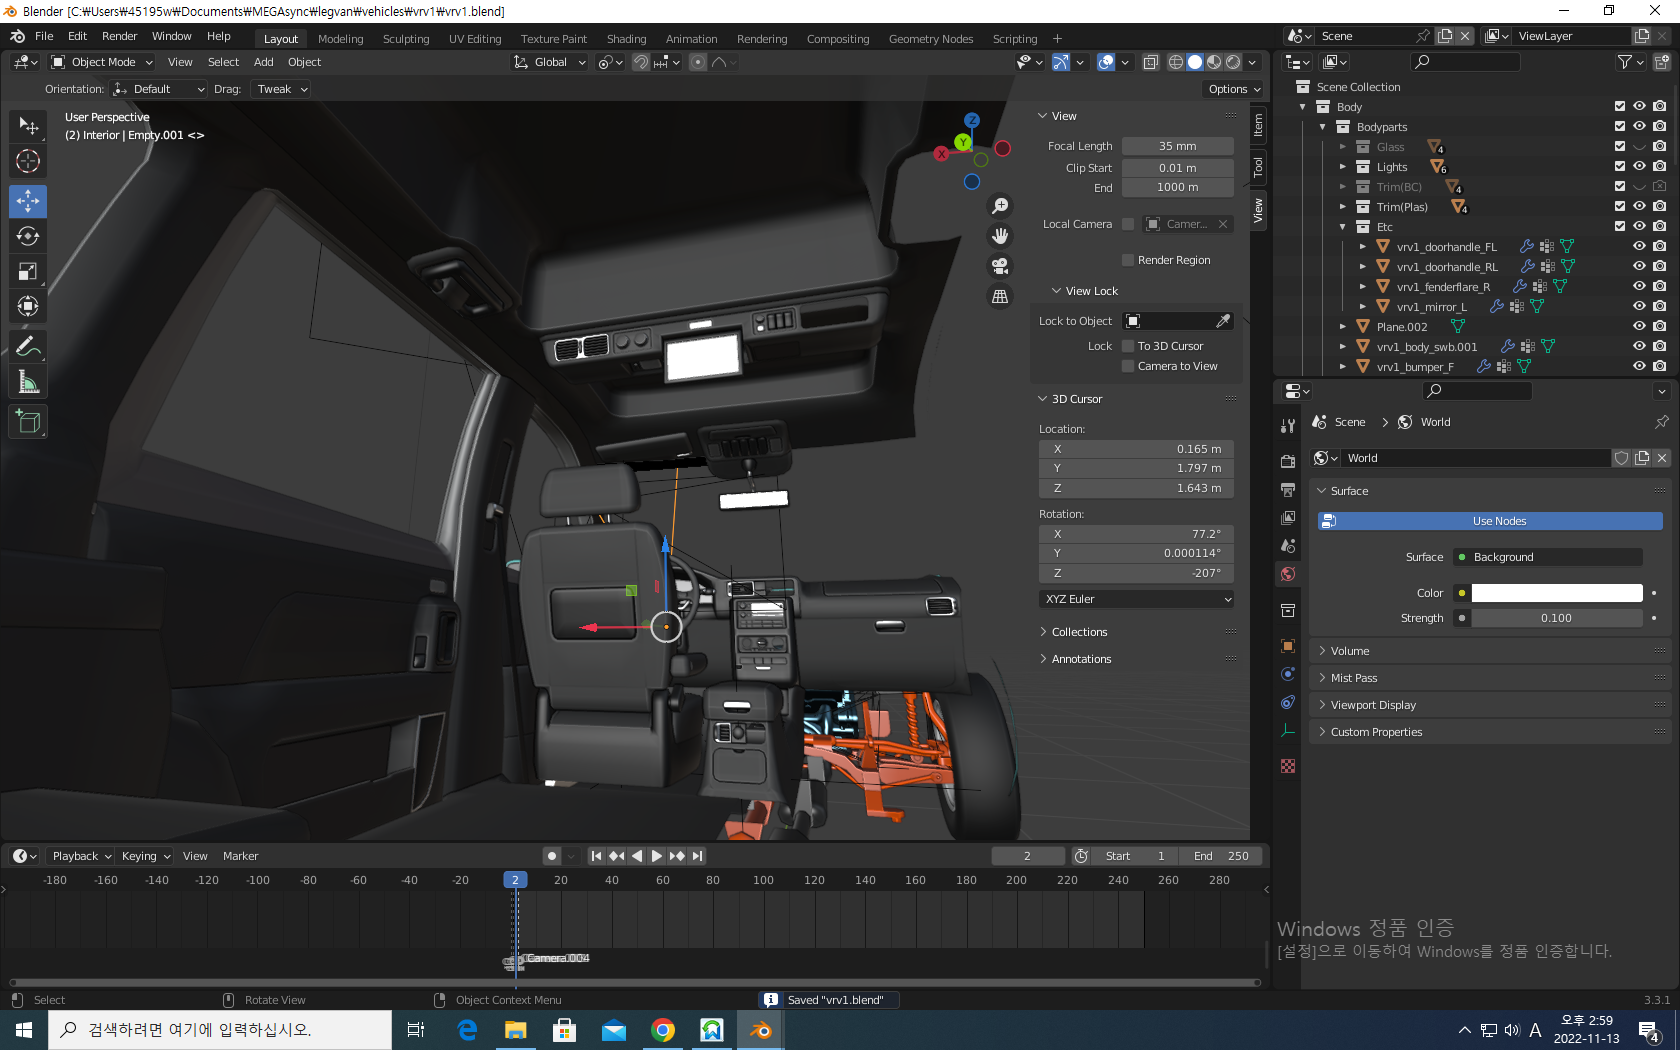The height and width of the screenshot is (1050, 1680).
Task: Click the timeline play button
Action: (x=657, y=856)
